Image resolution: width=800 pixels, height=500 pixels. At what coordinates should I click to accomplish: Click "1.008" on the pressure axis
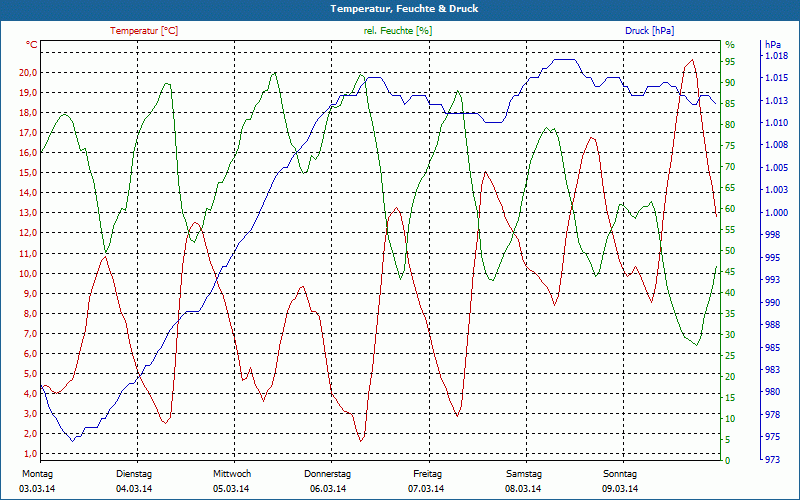click(776, 145)
